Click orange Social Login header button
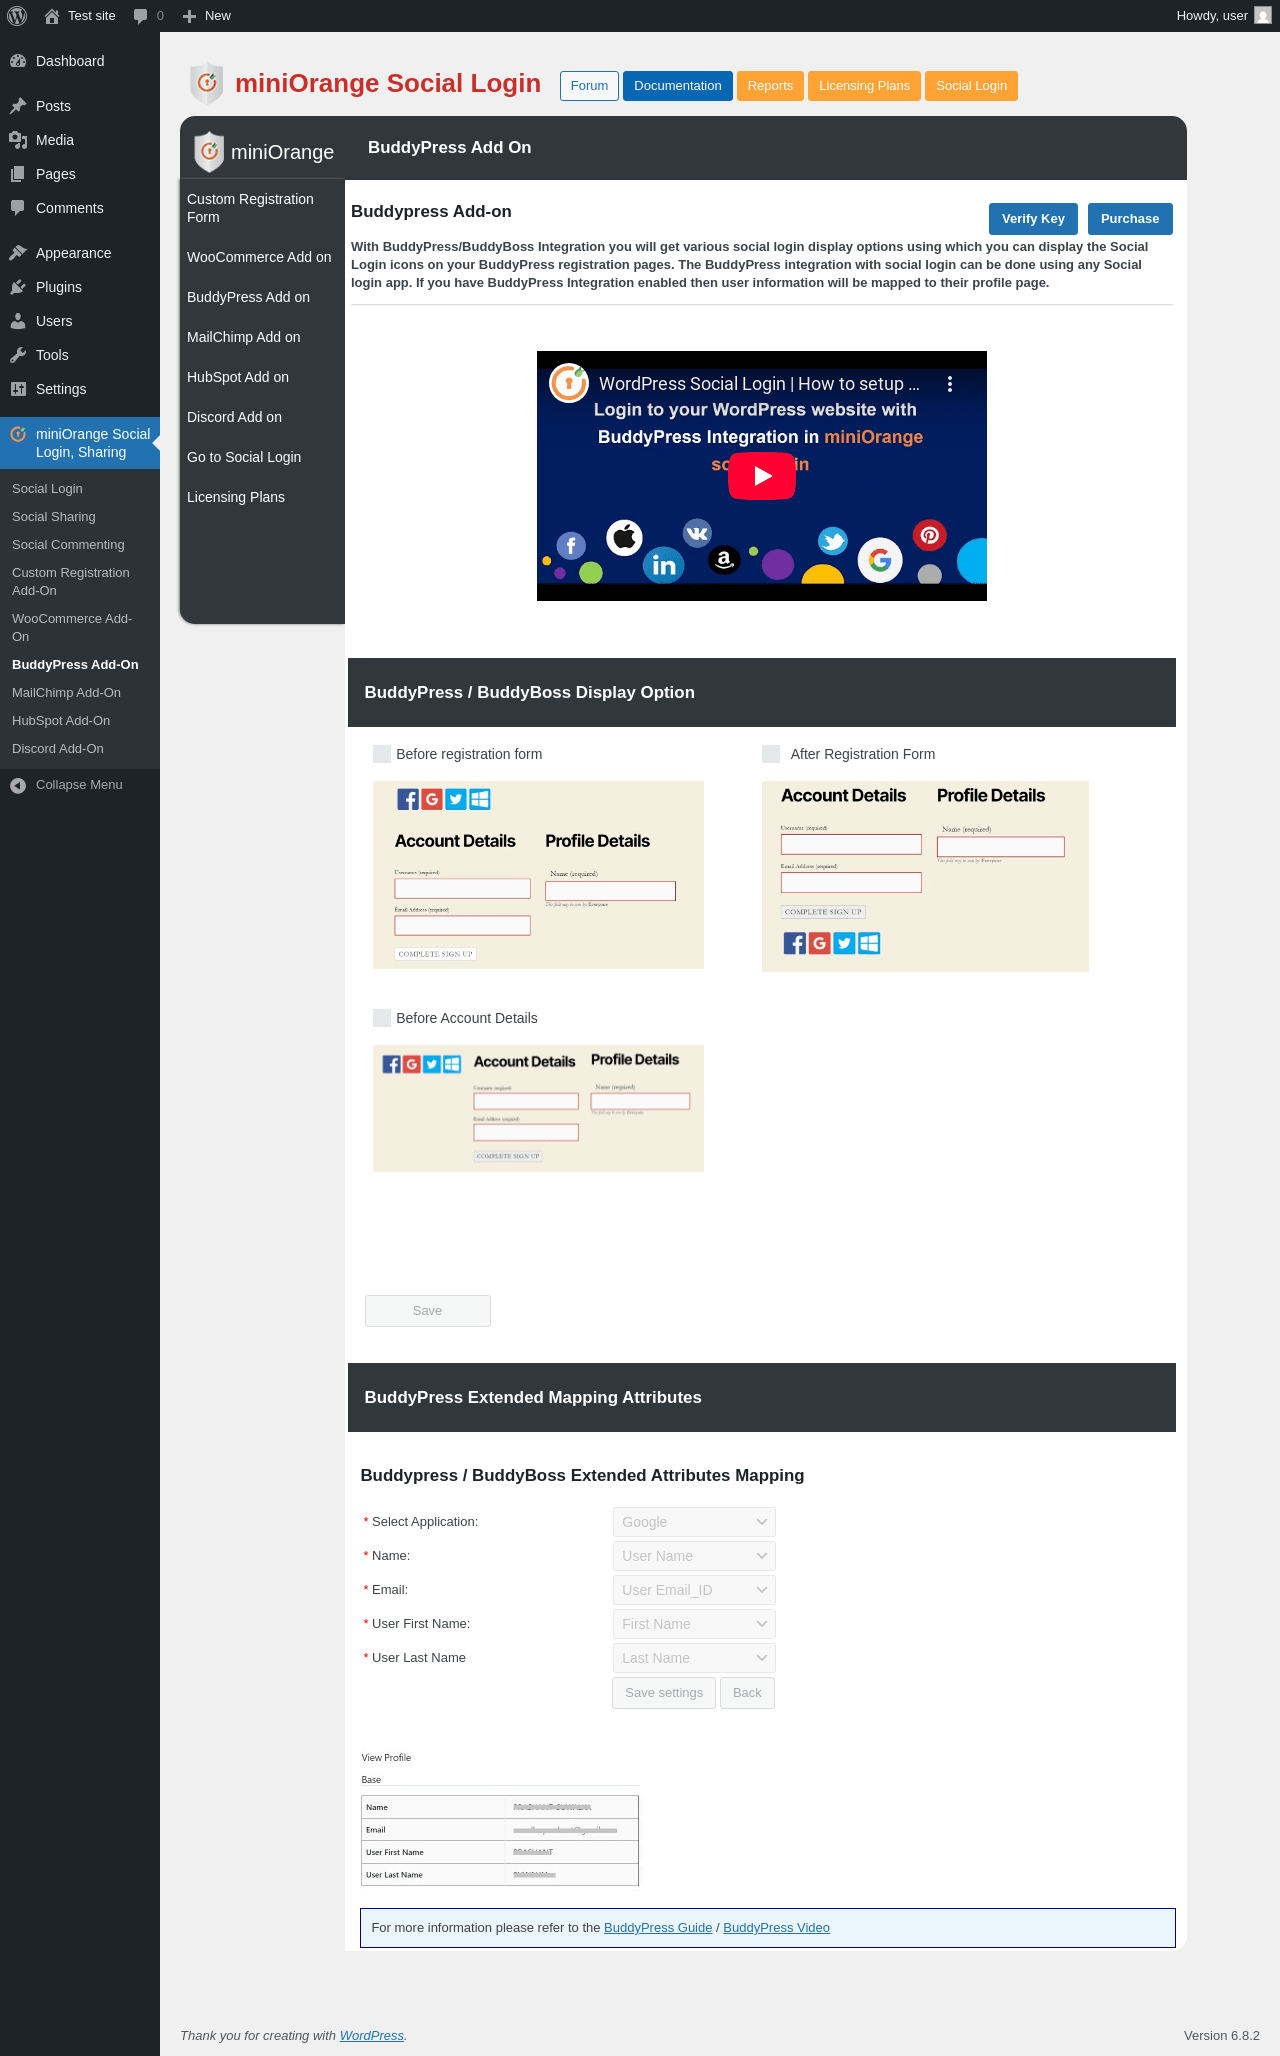Screen dimensions: 1280x2056 [971, 86]
